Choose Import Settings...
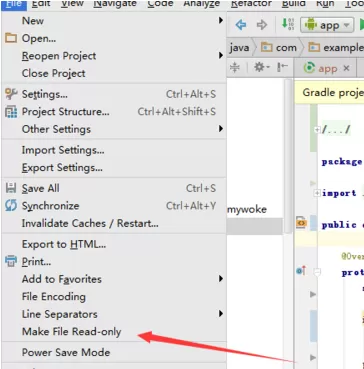The height and width of the screenshot is (369, 364). pos(114,150)
